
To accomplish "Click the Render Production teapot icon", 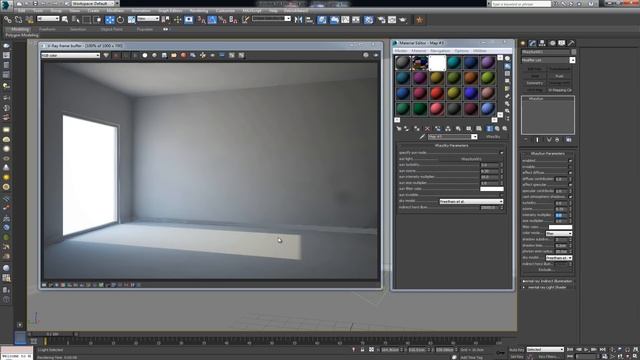I will pyautogui.click(x=403, y=20).
